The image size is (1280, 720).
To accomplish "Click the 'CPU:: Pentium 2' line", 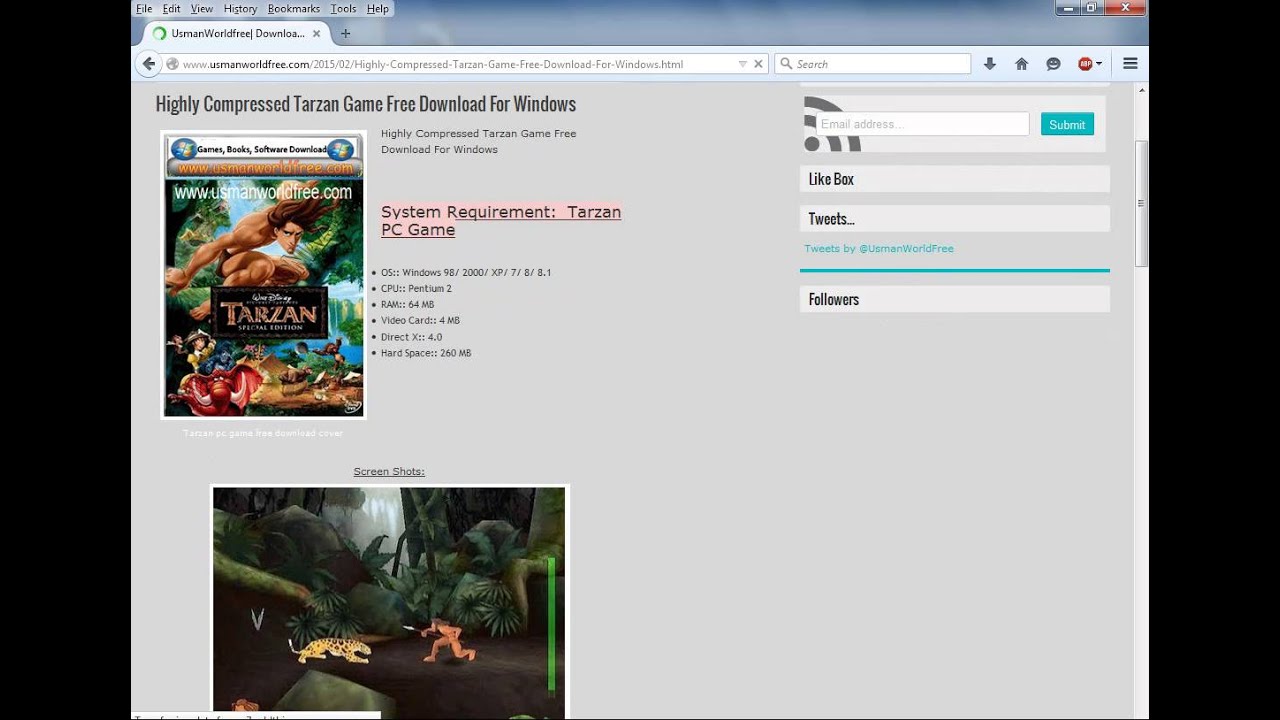I will pos(416,289).
